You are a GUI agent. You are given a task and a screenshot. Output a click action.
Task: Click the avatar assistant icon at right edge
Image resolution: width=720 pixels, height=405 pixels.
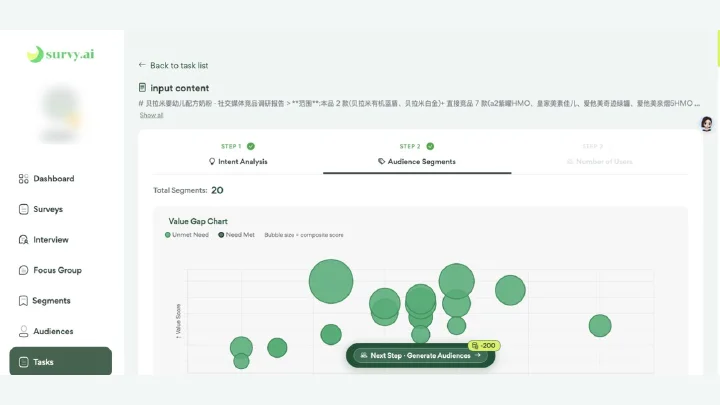pyautogui.click(x=707, y=124)
